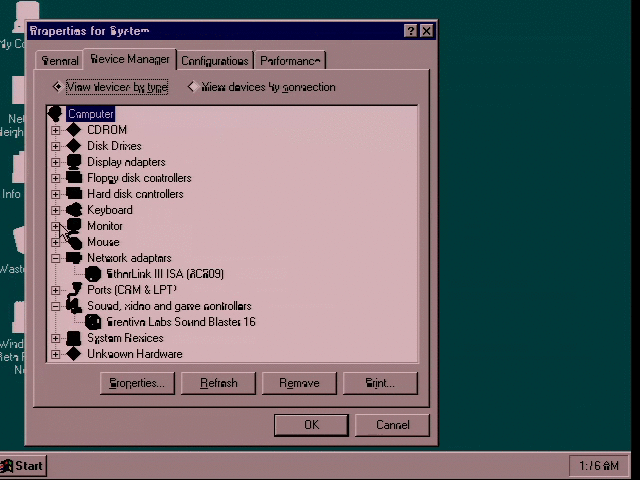
Task: Expand the Floppy disk controllers node
Action: coord(56,178)
